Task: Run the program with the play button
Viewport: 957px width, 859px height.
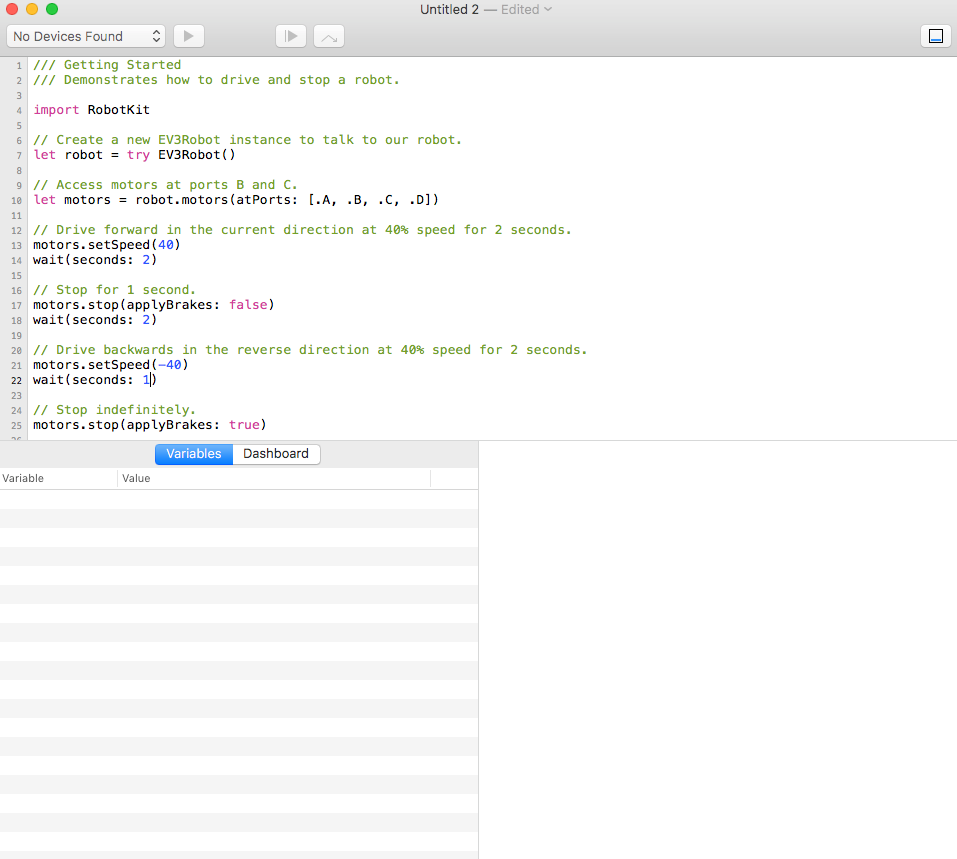Action: pyautogui.click(x=189, y=36)
